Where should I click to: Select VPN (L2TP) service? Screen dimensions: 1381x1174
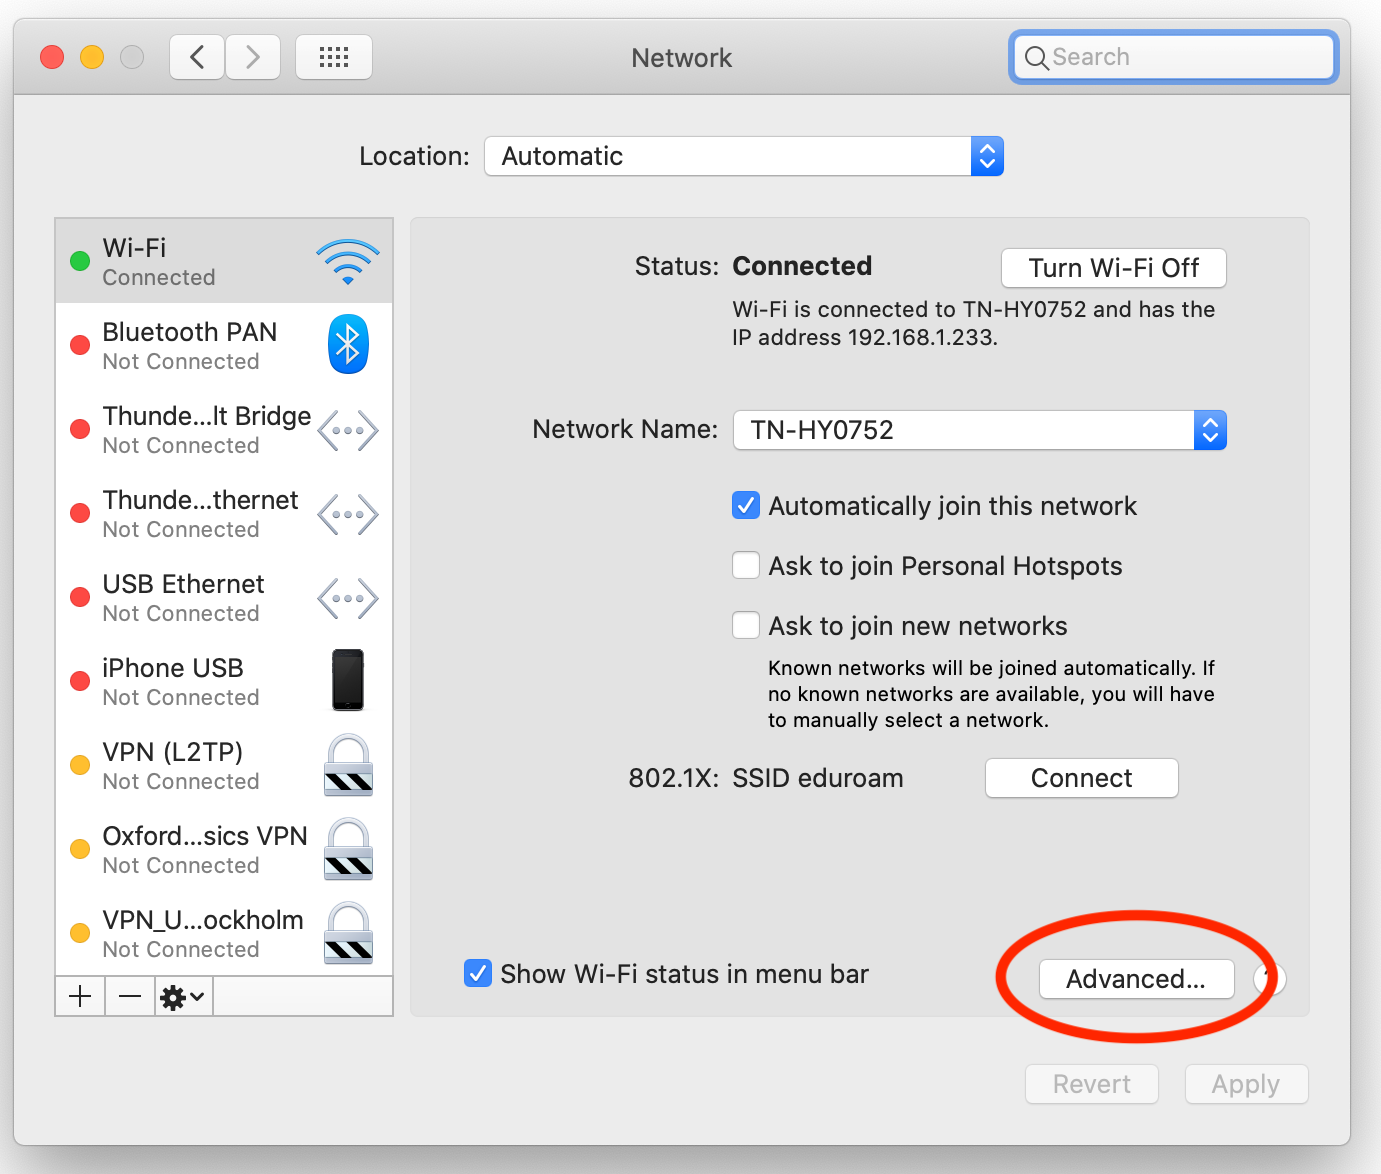pos(224,765)
